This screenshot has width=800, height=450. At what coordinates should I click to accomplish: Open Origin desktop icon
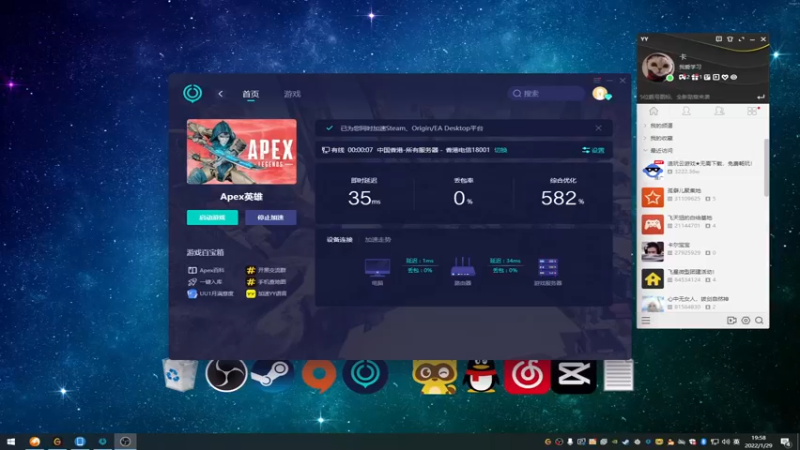pos(319,376)
